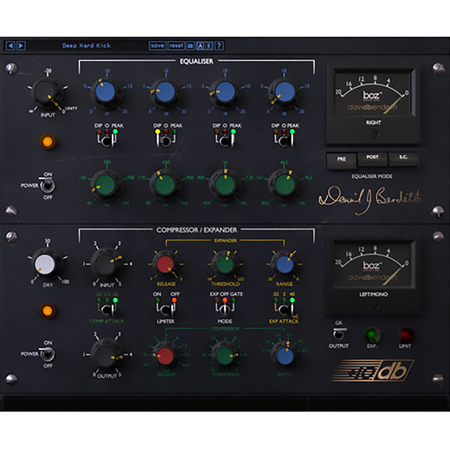Click the equaliser INPUT knob

tap(47, 93)
